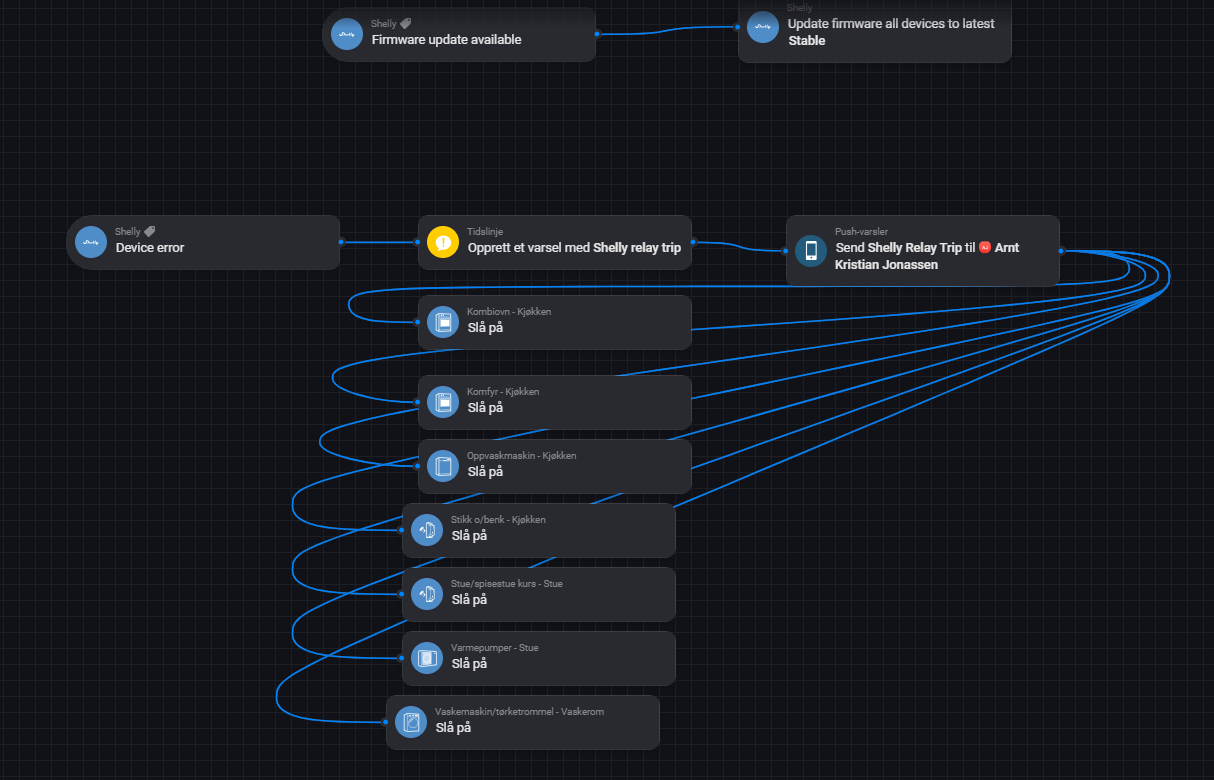Click Shelly icon on Update firmware card
This screenshot has width=1214, height=780.
click(763, 27)
